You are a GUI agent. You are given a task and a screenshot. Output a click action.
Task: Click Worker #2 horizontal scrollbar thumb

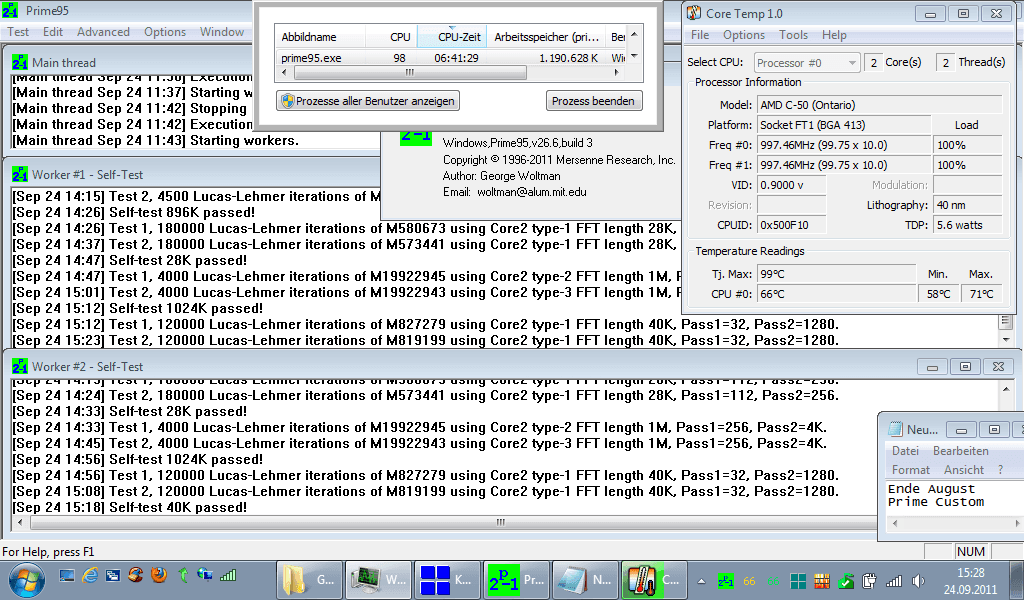click(501, 522)
